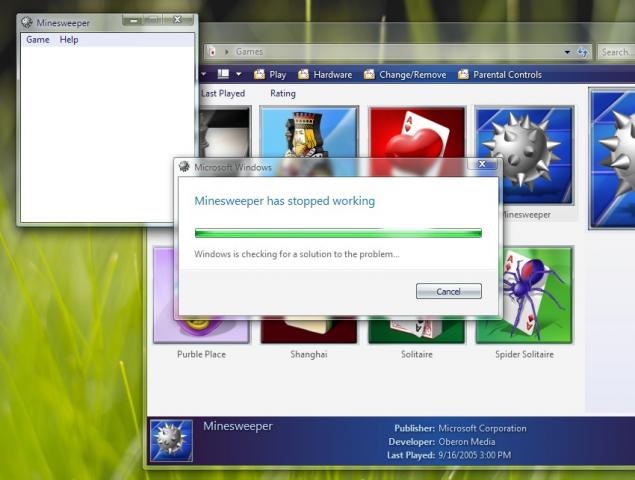Click the Games address bar breadcrumb

(249, 52)
